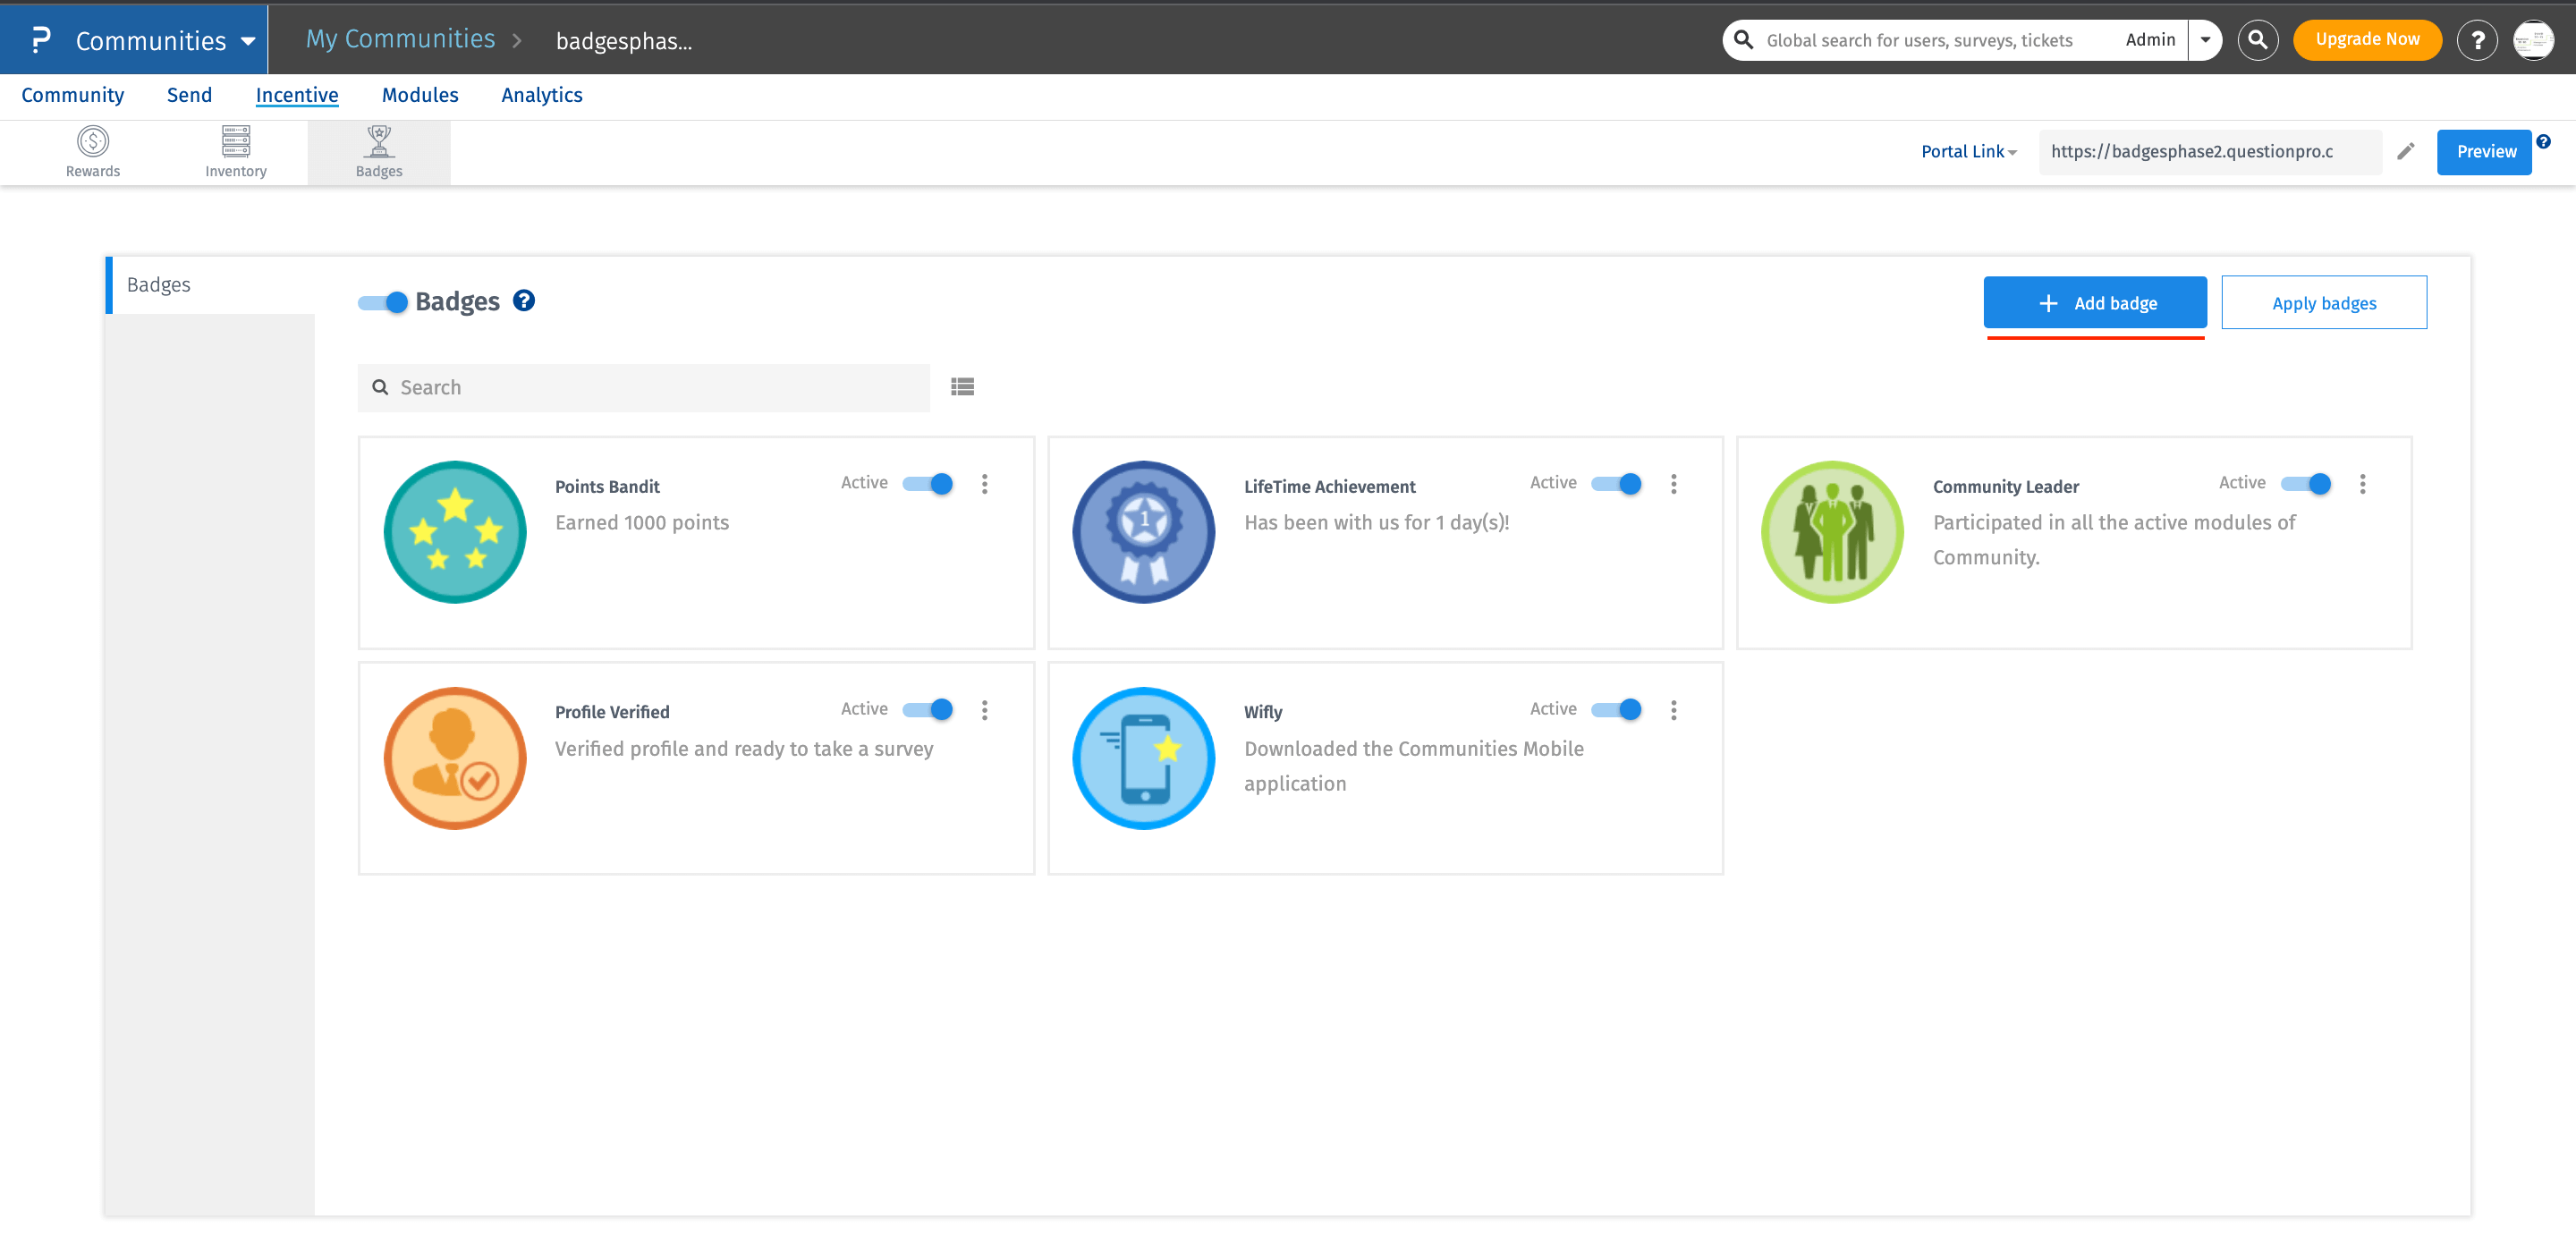This screenshot has width=2576, height=1245.
Task: Open the help question mark in header
Action: (x=2477, y=40)
